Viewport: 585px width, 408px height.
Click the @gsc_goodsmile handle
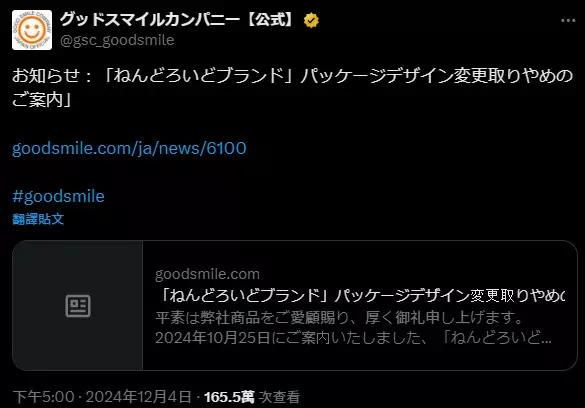point(117,40)
